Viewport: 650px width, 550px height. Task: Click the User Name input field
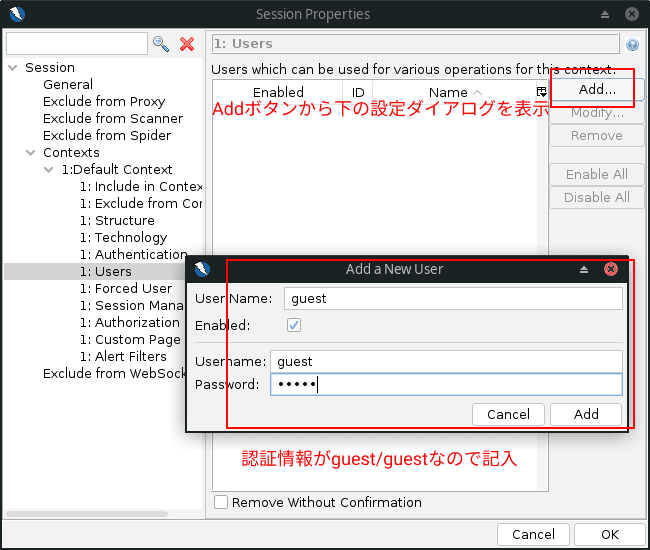[453, 299]
